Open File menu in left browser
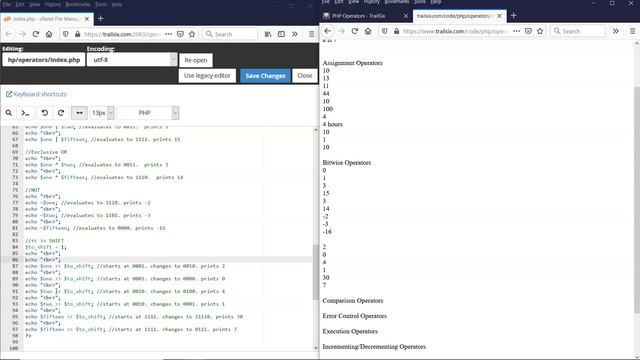This screenshot has width=640, height=360. 7,4
